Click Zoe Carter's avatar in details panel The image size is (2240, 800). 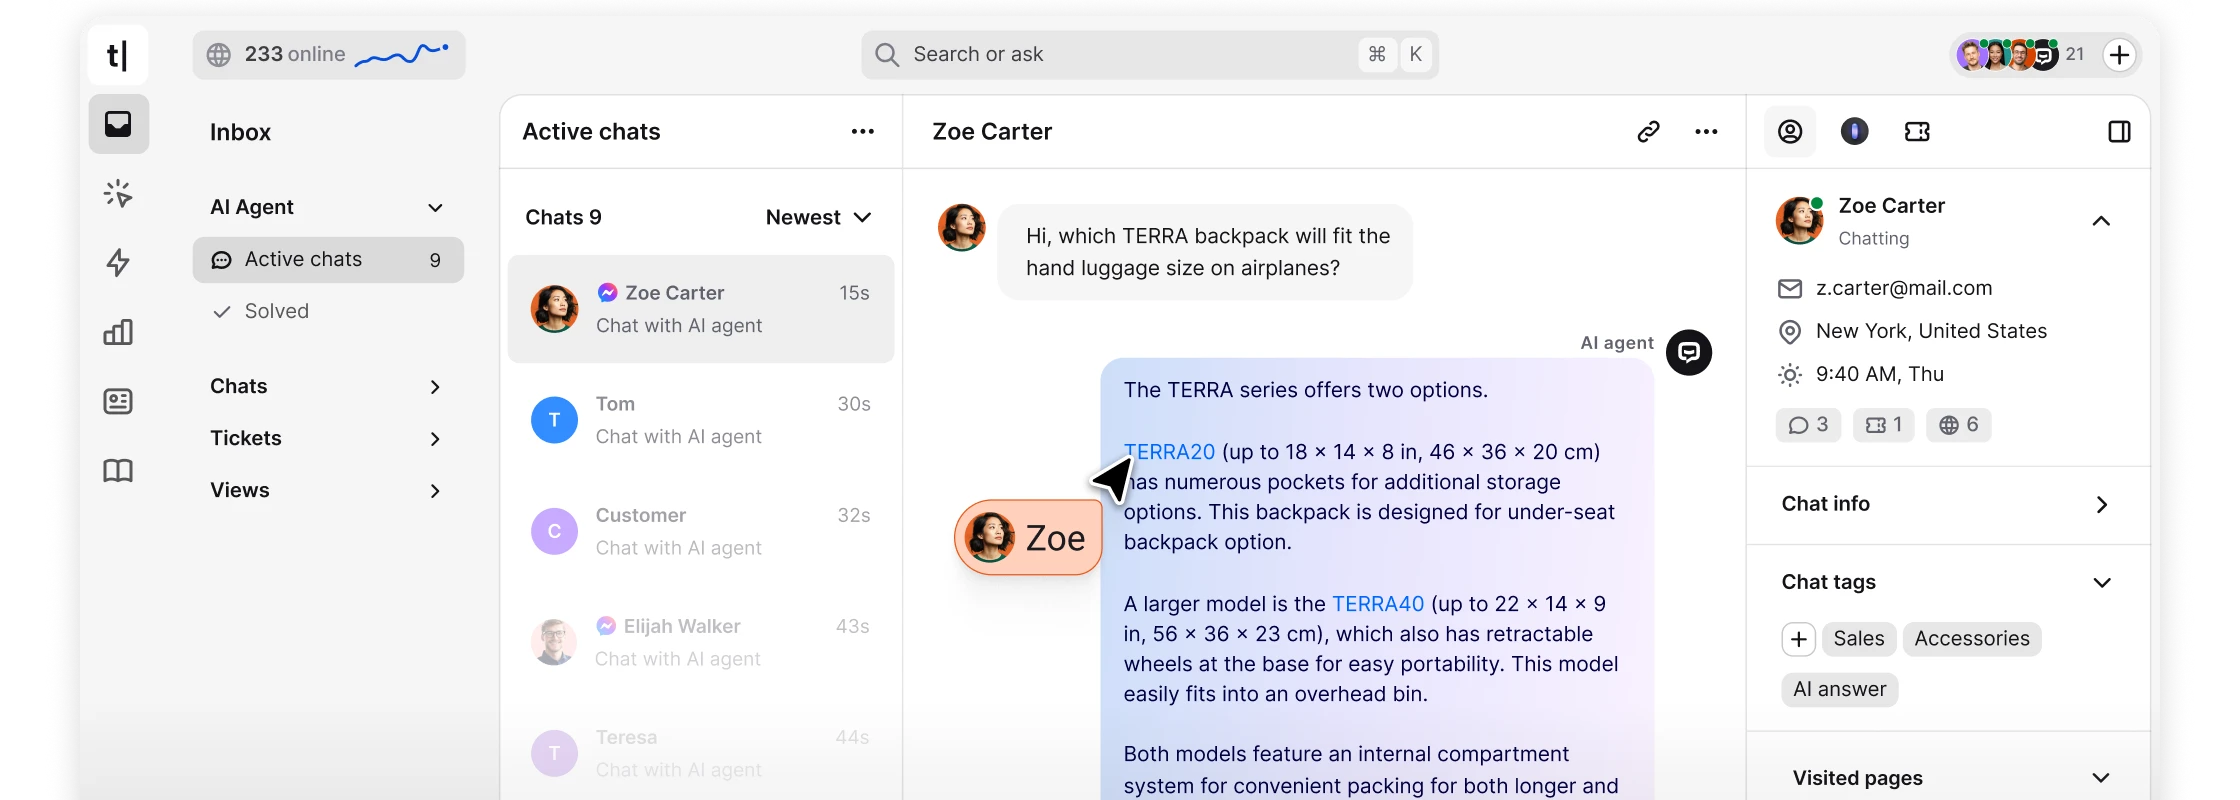pos(1799,221)
